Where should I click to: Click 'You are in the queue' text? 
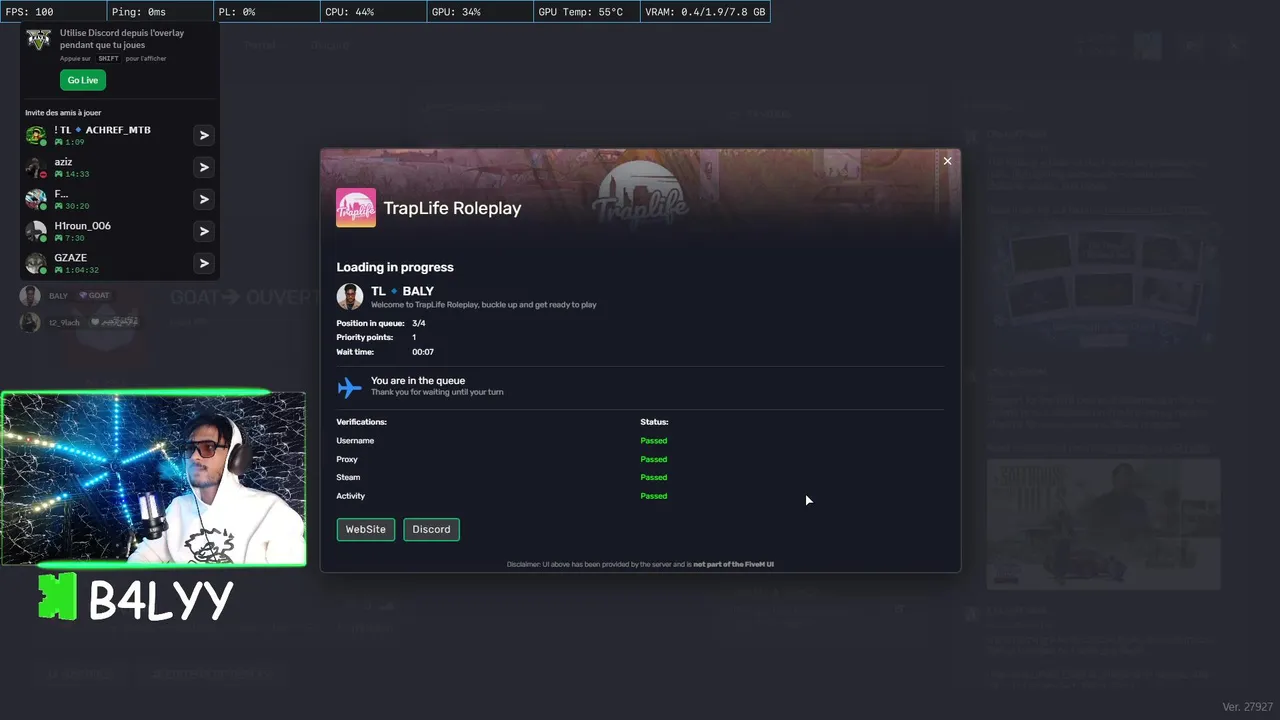(418, 380)
